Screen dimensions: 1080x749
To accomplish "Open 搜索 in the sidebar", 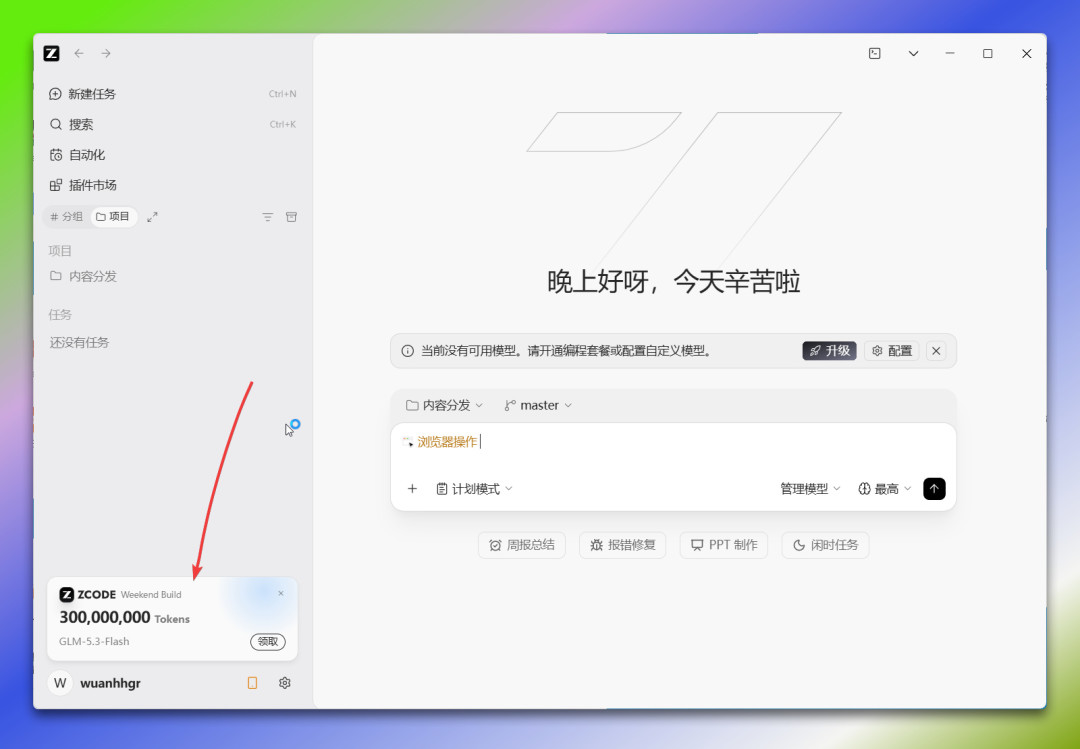I will click(172, 124).
